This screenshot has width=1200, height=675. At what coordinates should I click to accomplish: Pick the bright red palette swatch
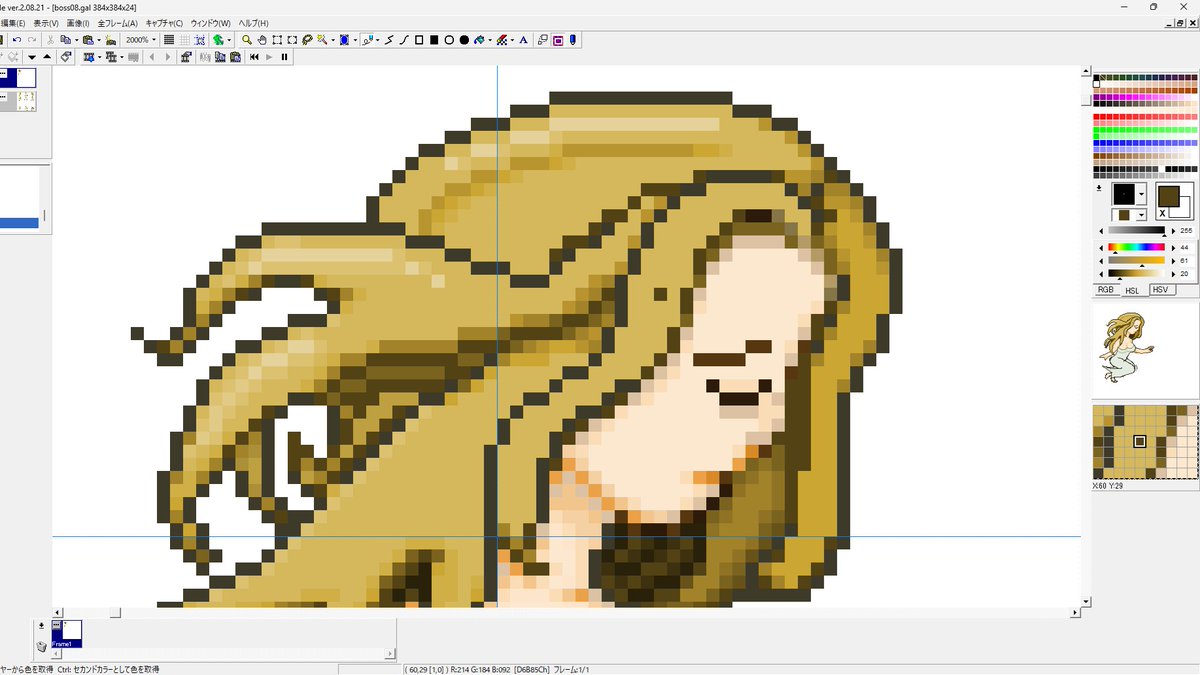[x=1096, y=117]
